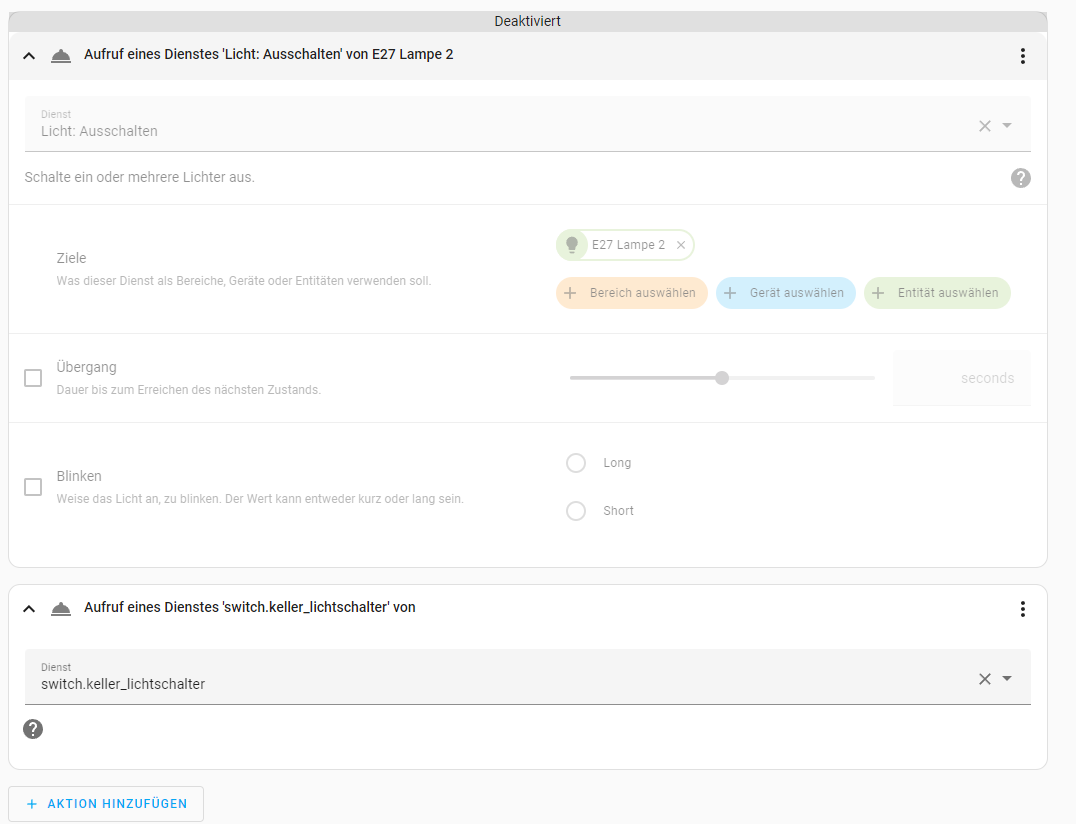Click 'Bereich auswählen' button
This screenshot has width=1076, height=824.
click(632, 293)
